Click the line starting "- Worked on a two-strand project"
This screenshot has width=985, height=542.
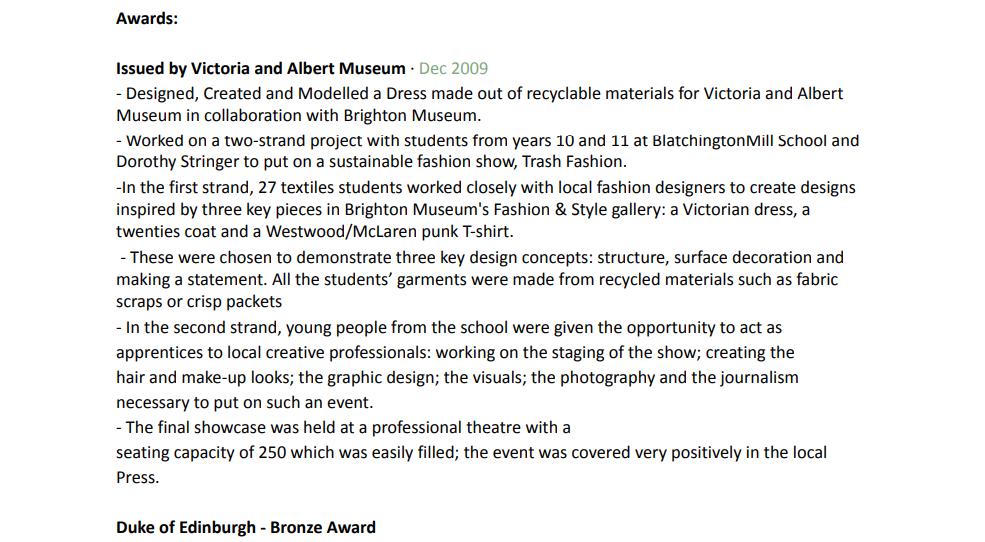point(487,140)
